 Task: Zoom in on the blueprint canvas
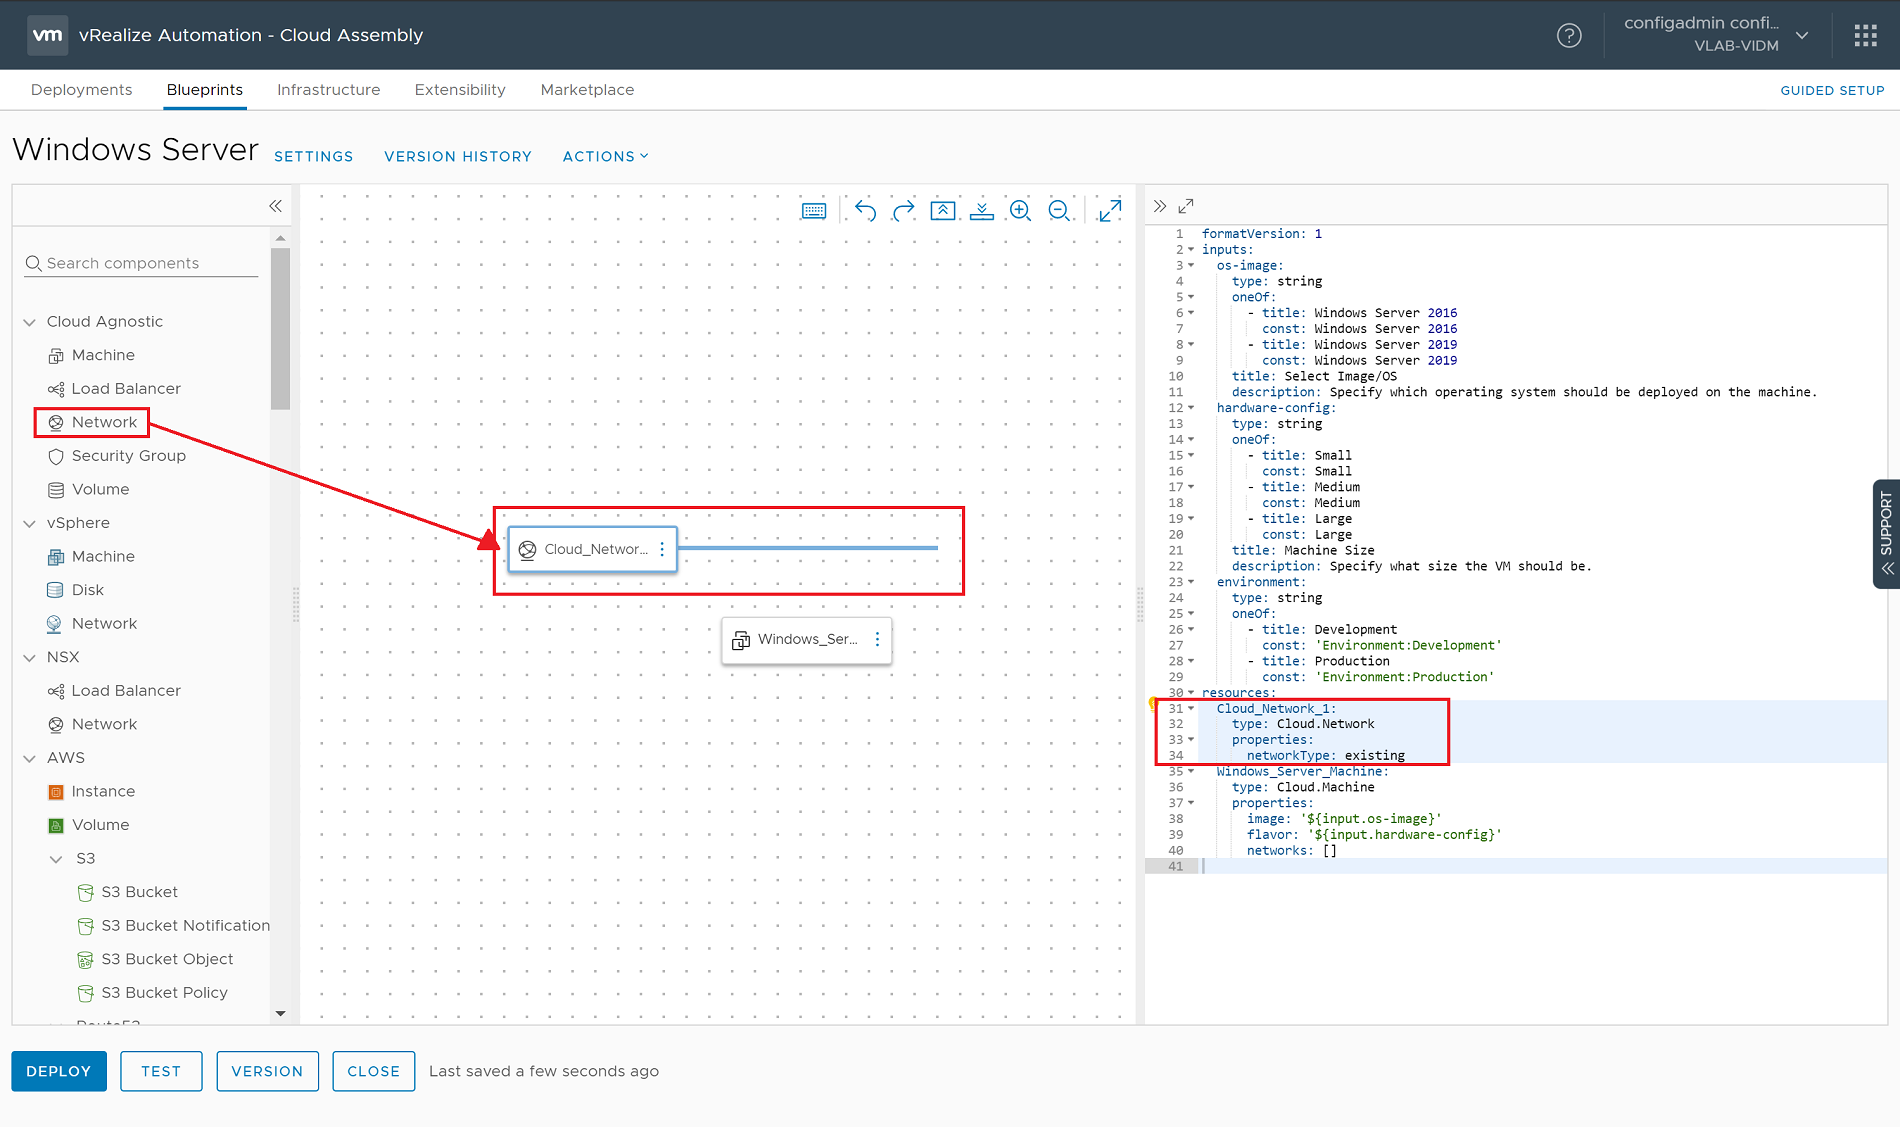(1019, 210)
